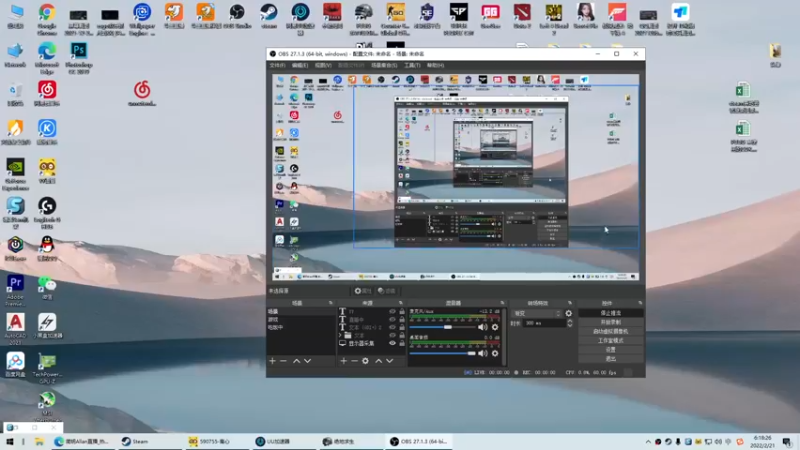Open AutoCAD desktop shortcut
Viewport: 800px width, 450px height.
point(15,329)
